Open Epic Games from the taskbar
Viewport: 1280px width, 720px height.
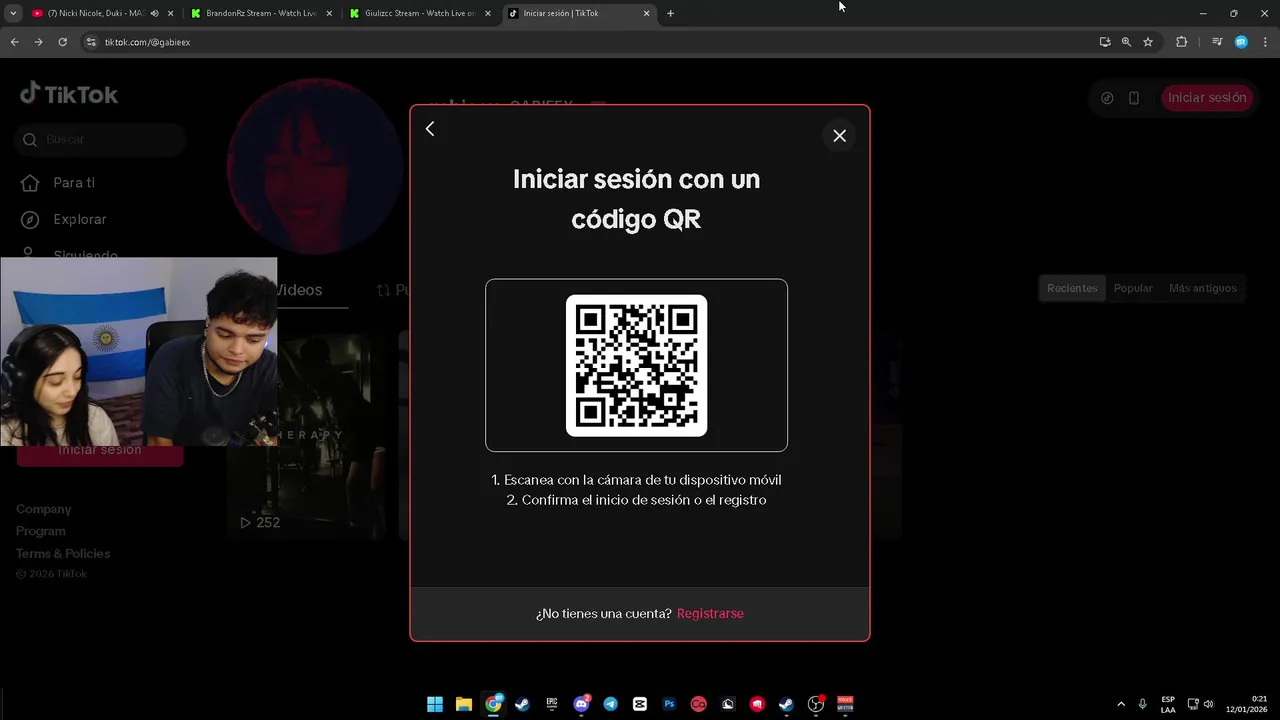(552, 704)
